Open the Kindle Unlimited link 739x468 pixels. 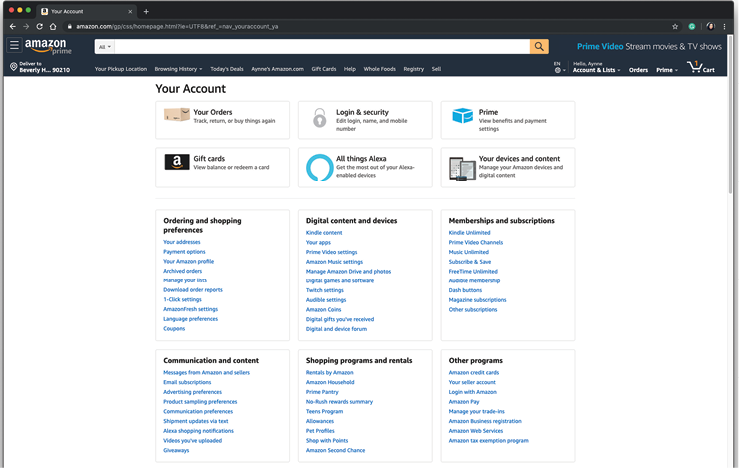[469, 233]
